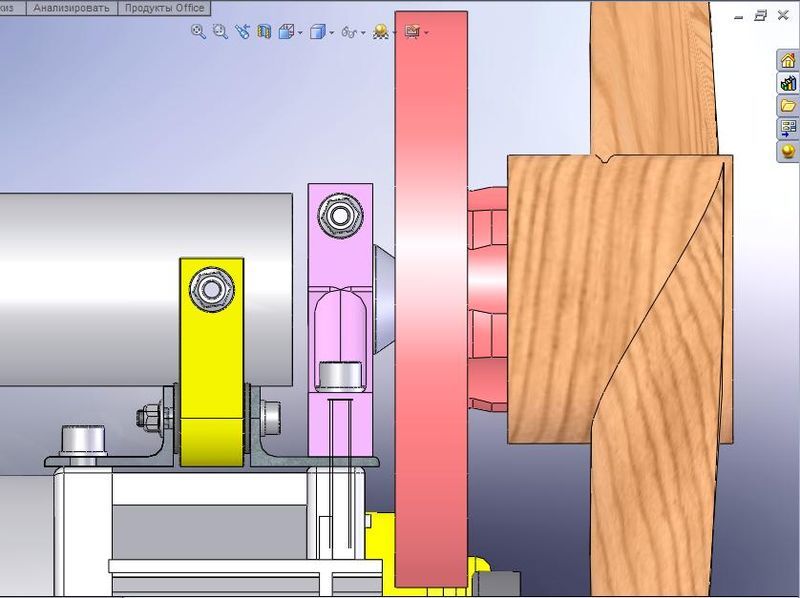The image size is (800, 598).
Task: Expand the Hide/Show Items glasses dropdown
Action: (x=363, y=33)
